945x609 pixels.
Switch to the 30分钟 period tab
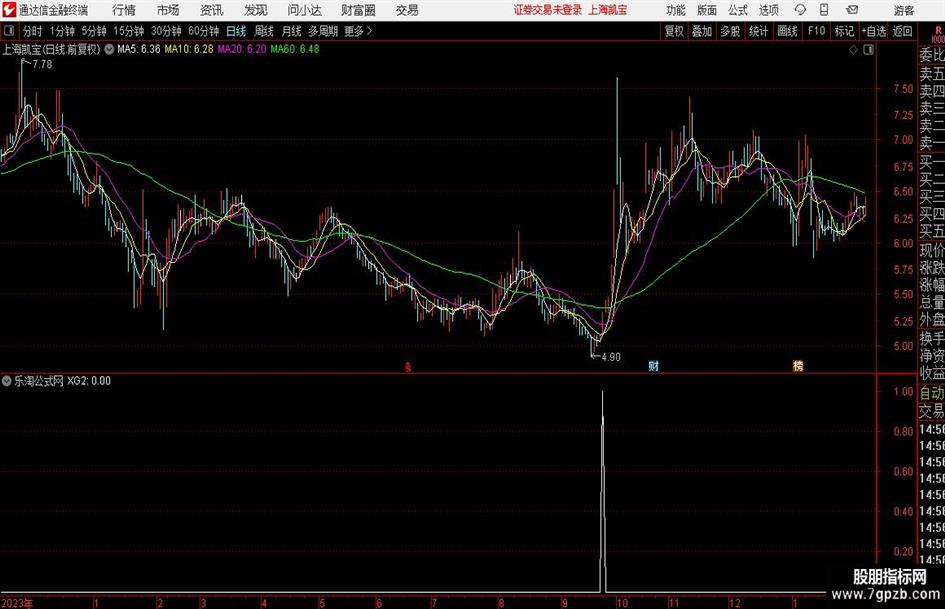166,31
